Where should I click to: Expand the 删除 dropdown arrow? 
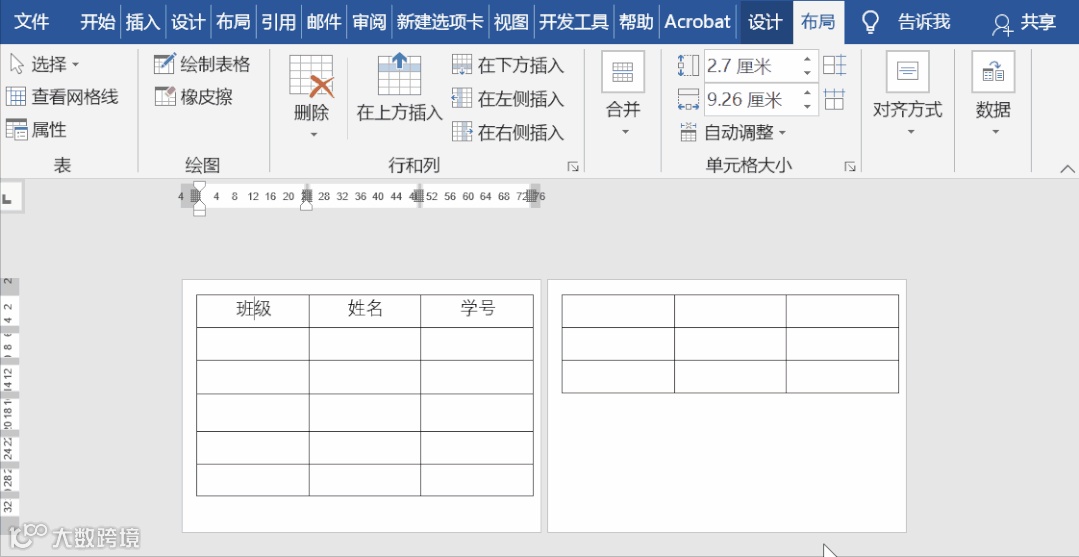(x=313, y=135)
